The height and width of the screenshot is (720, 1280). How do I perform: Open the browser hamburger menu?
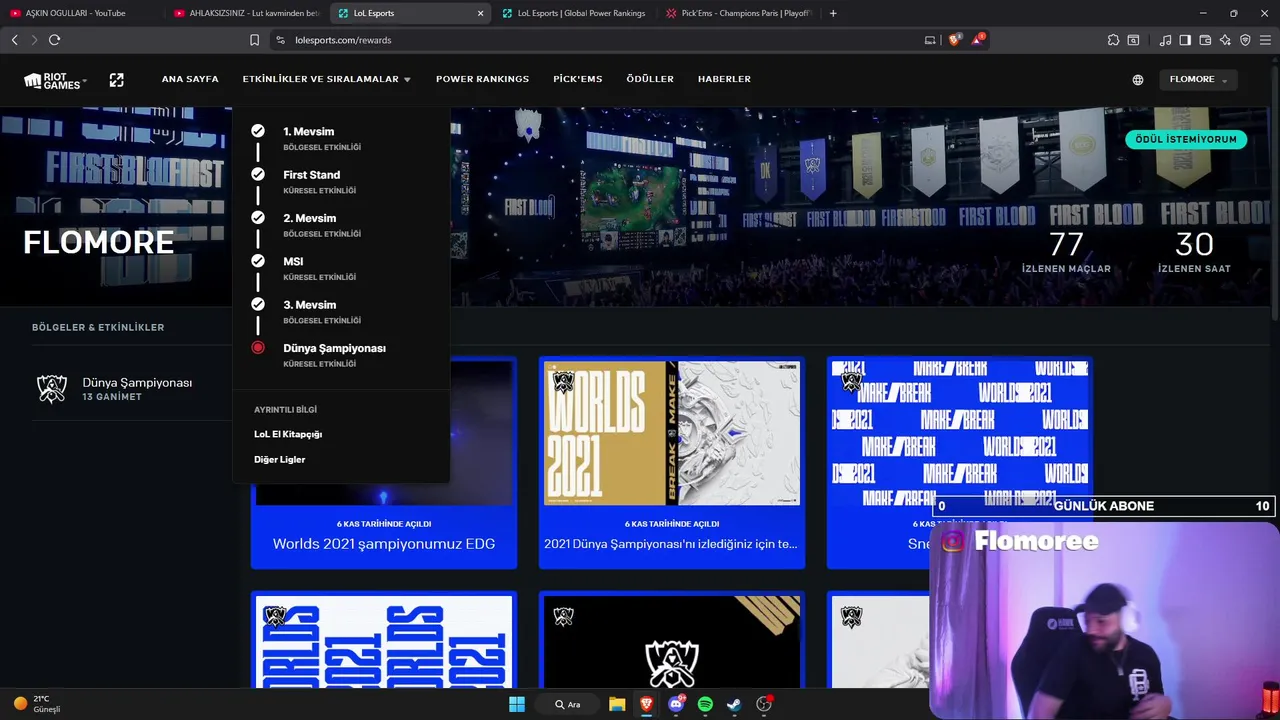tap(1265, 40)
